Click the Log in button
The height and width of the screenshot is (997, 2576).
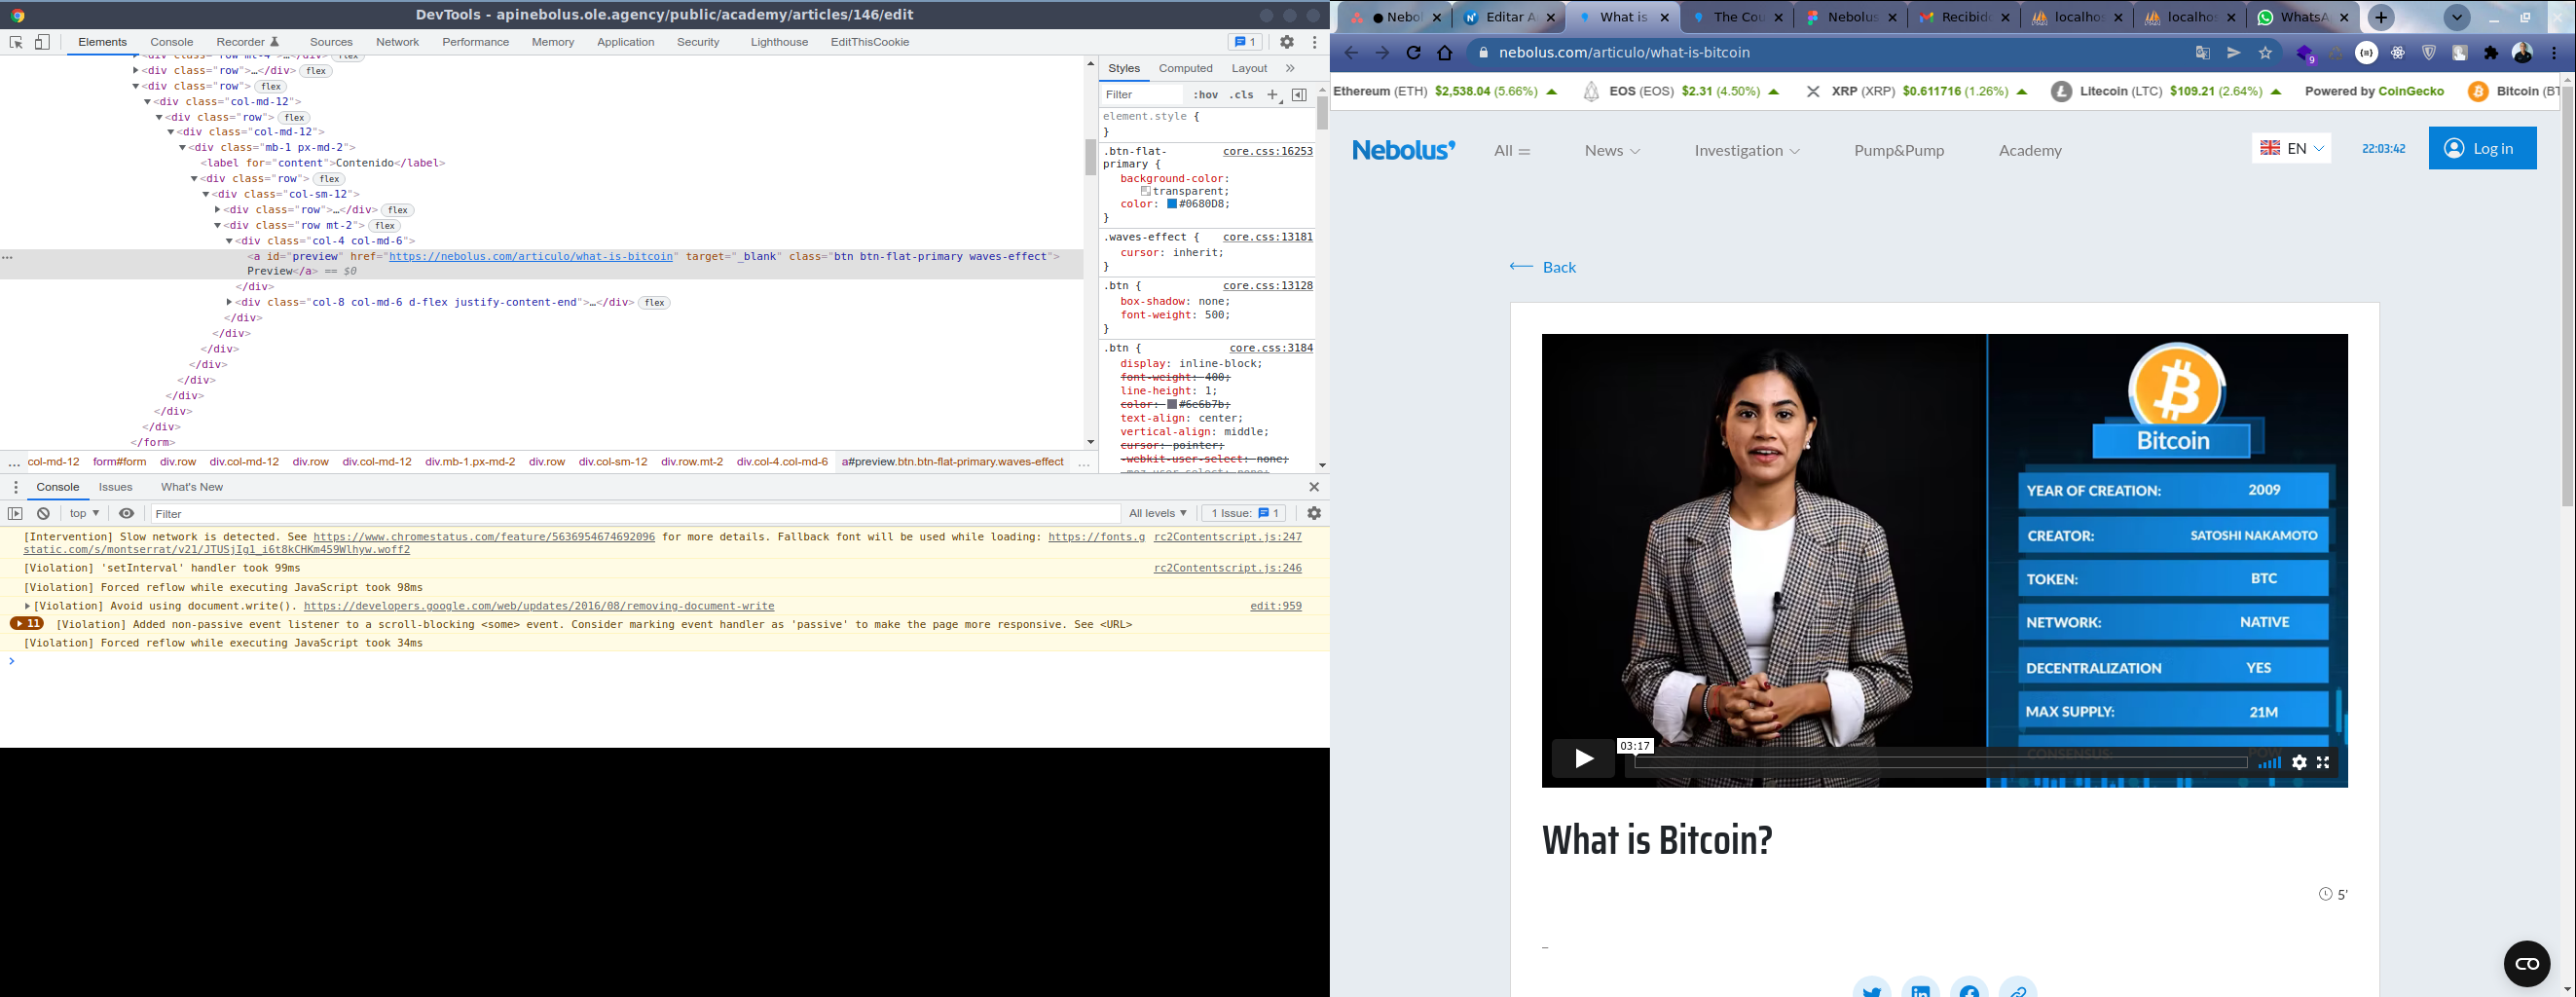[2481, 148]
